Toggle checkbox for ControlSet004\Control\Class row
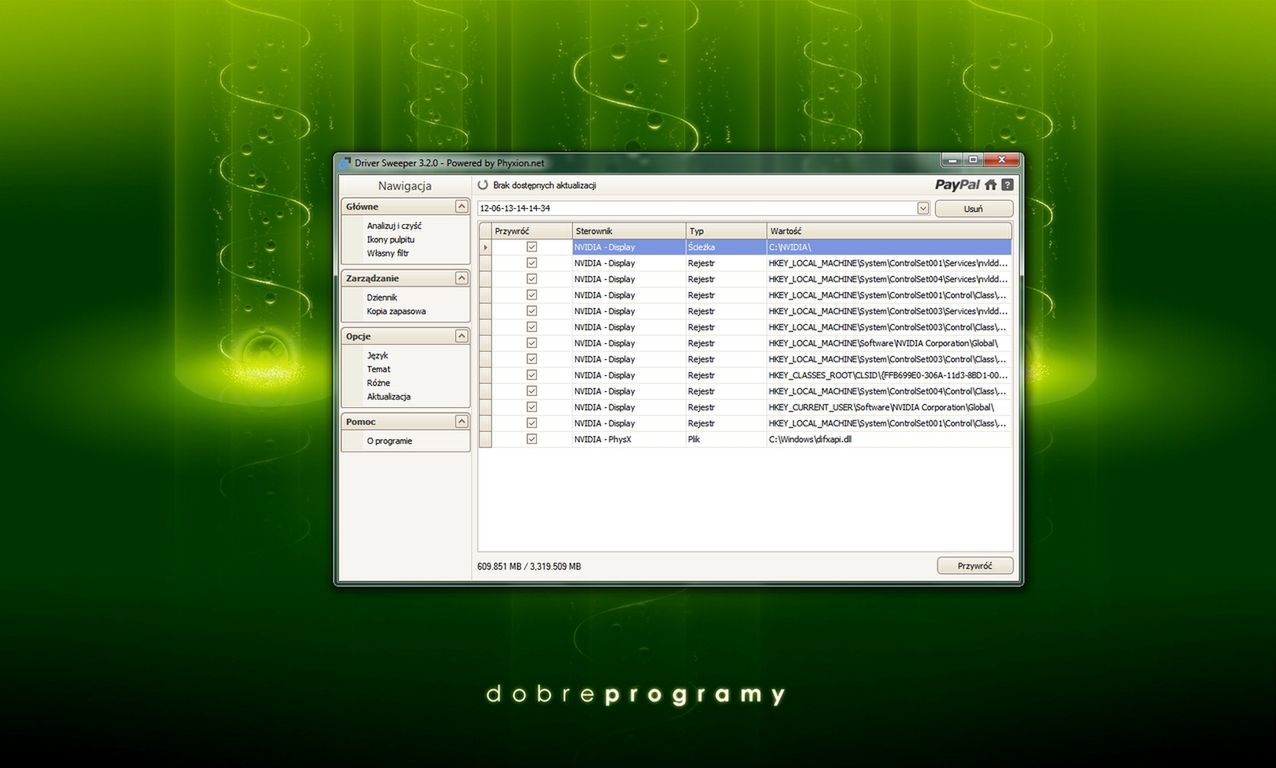 pyautogui.click(x=532, y=391)
